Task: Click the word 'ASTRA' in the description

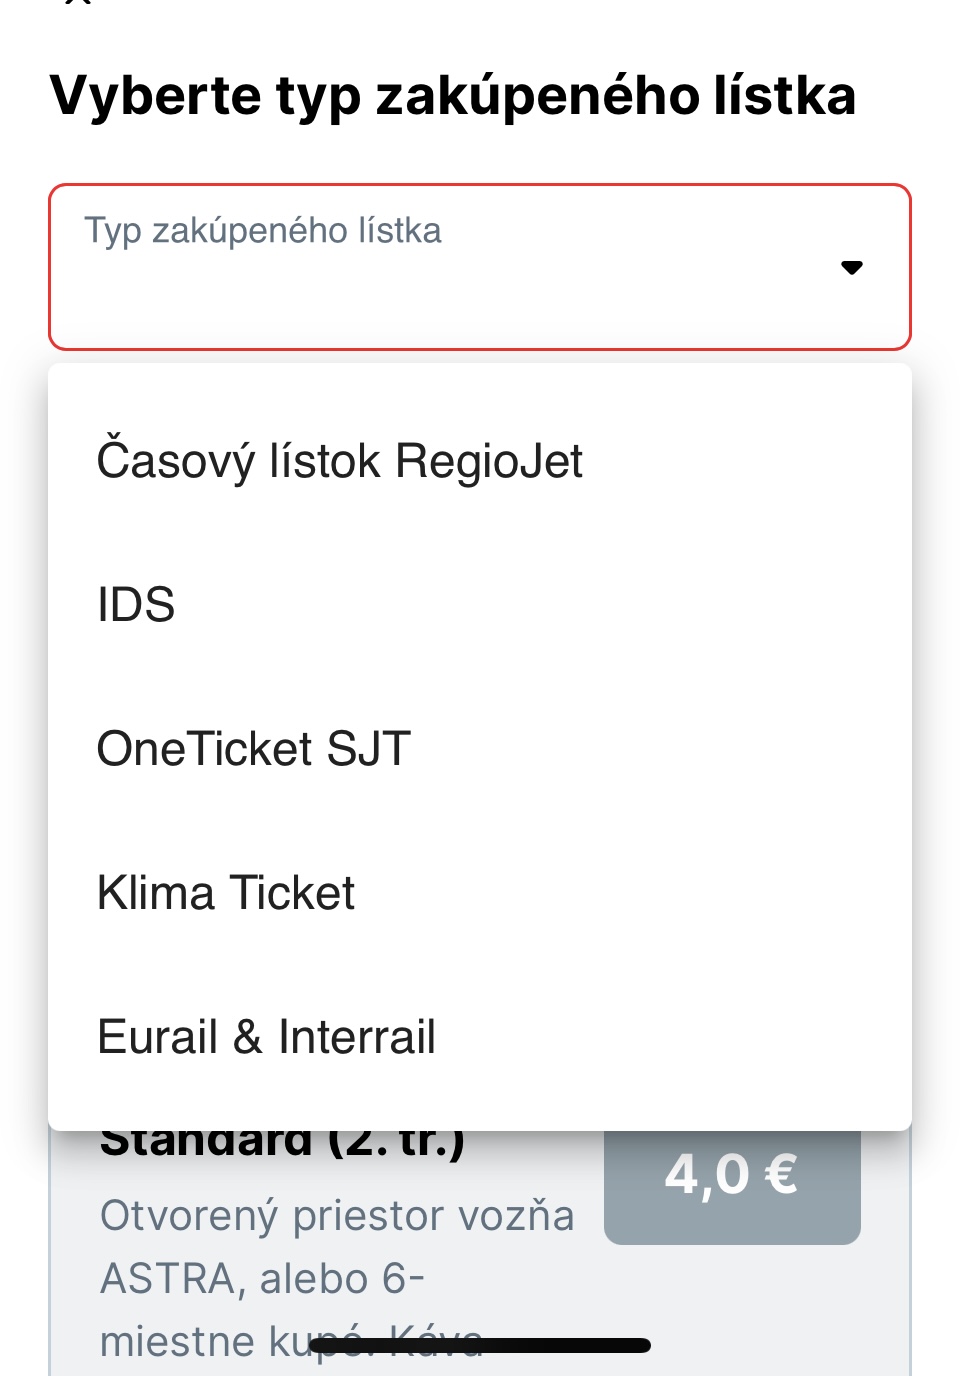Action: pos(167,1279)
